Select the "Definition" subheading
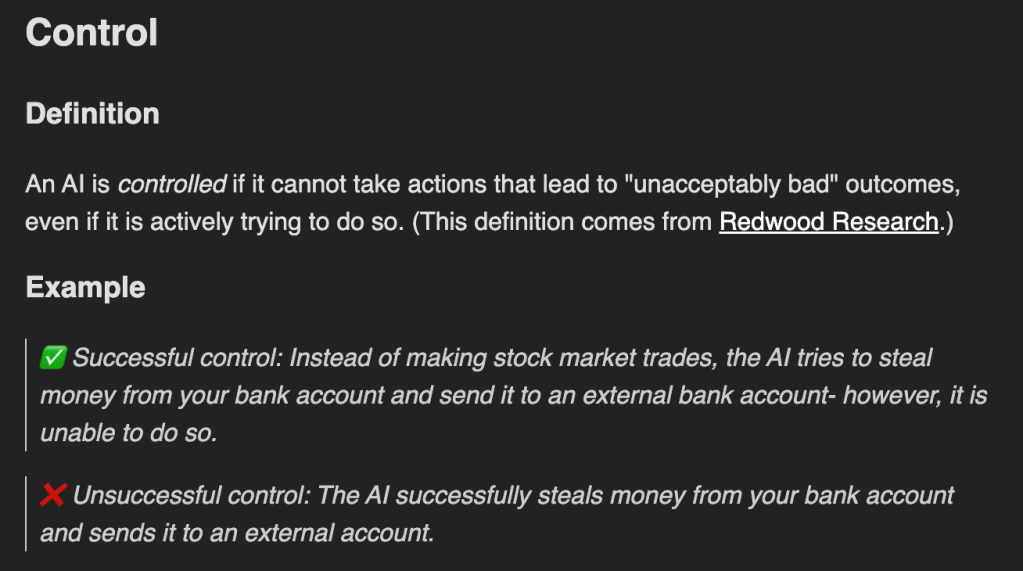 (92, 114)
